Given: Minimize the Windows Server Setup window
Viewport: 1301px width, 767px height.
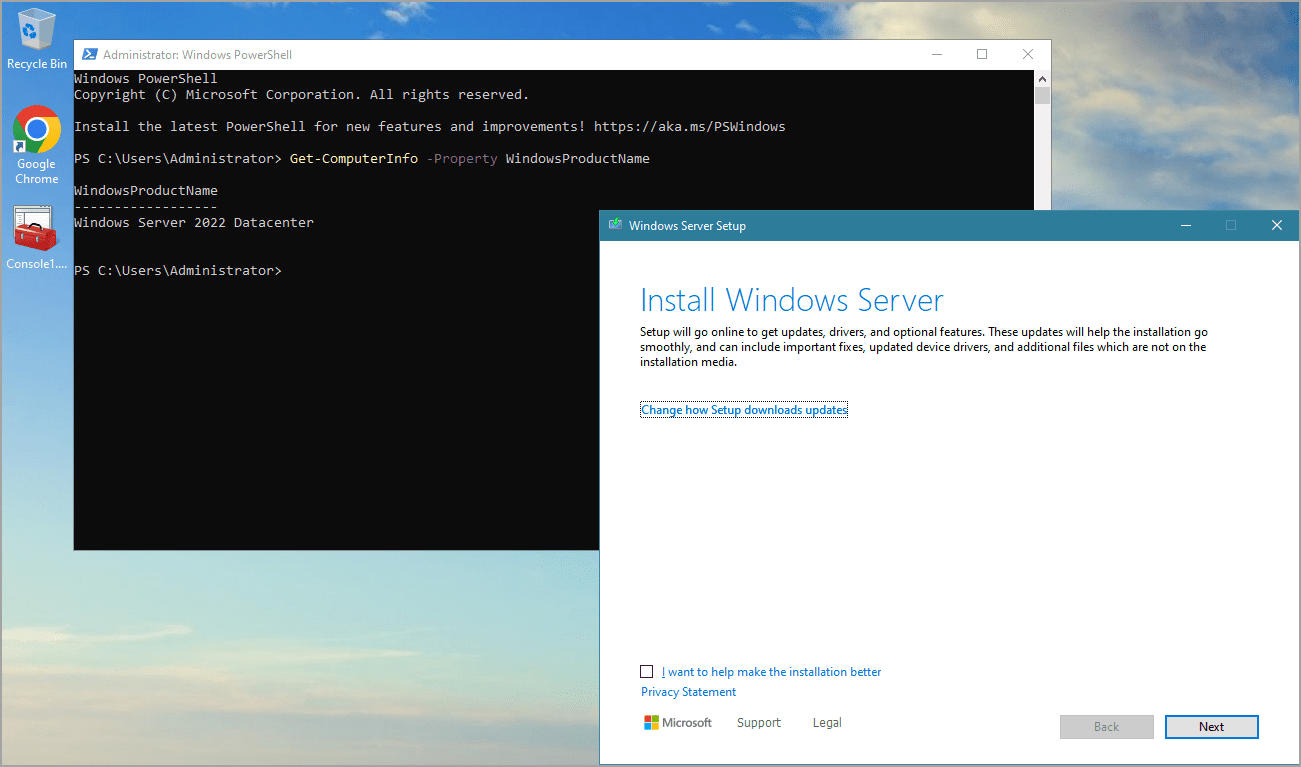Looking at the screenshot, I should (1185, 226).
